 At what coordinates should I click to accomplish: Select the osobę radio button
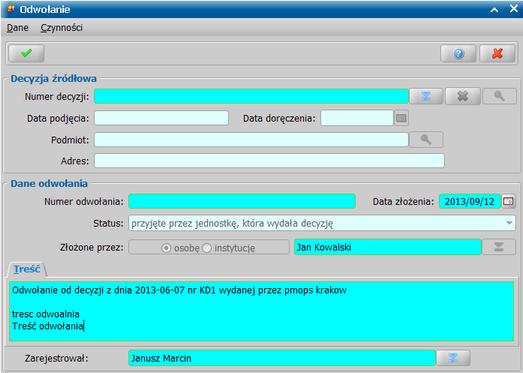click(166, 248)
